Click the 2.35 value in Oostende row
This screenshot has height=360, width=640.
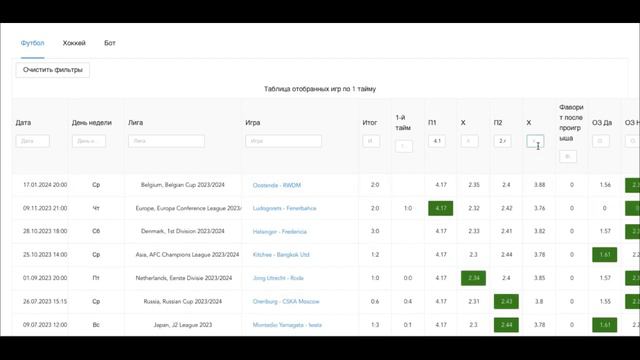point(473,185)
